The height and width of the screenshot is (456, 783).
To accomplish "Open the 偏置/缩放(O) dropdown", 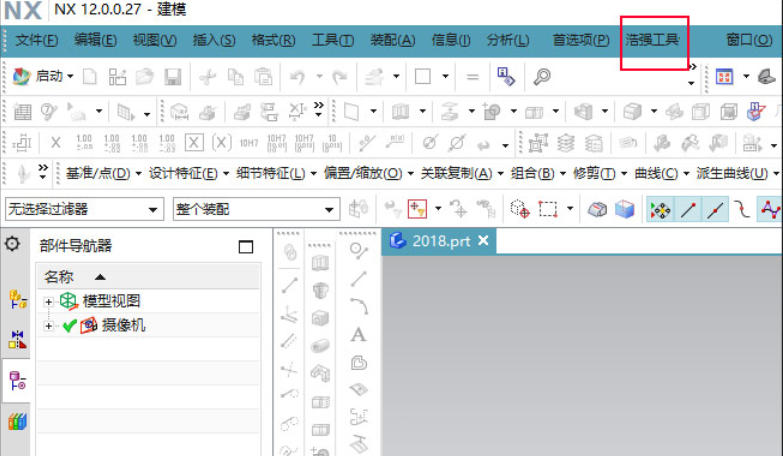I will [x=369, y=173].
